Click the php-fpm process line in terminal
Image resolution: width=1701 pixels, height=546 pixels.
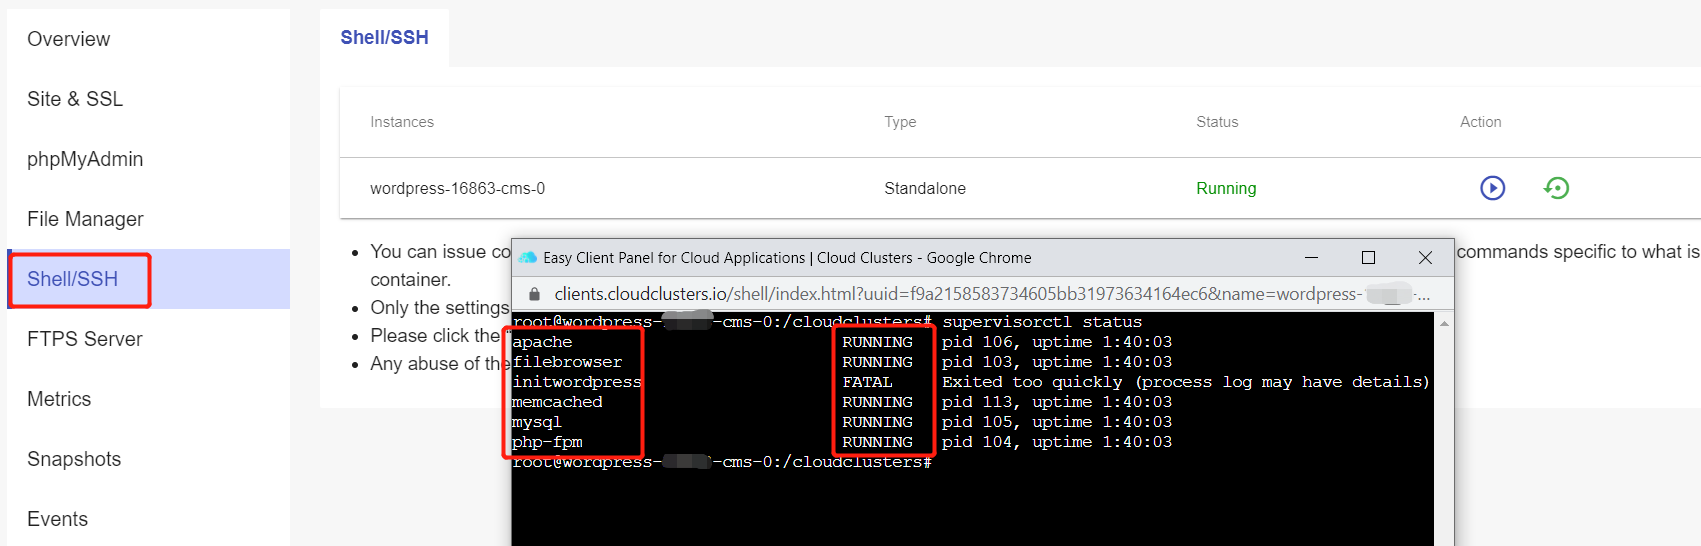pos(842,442)
